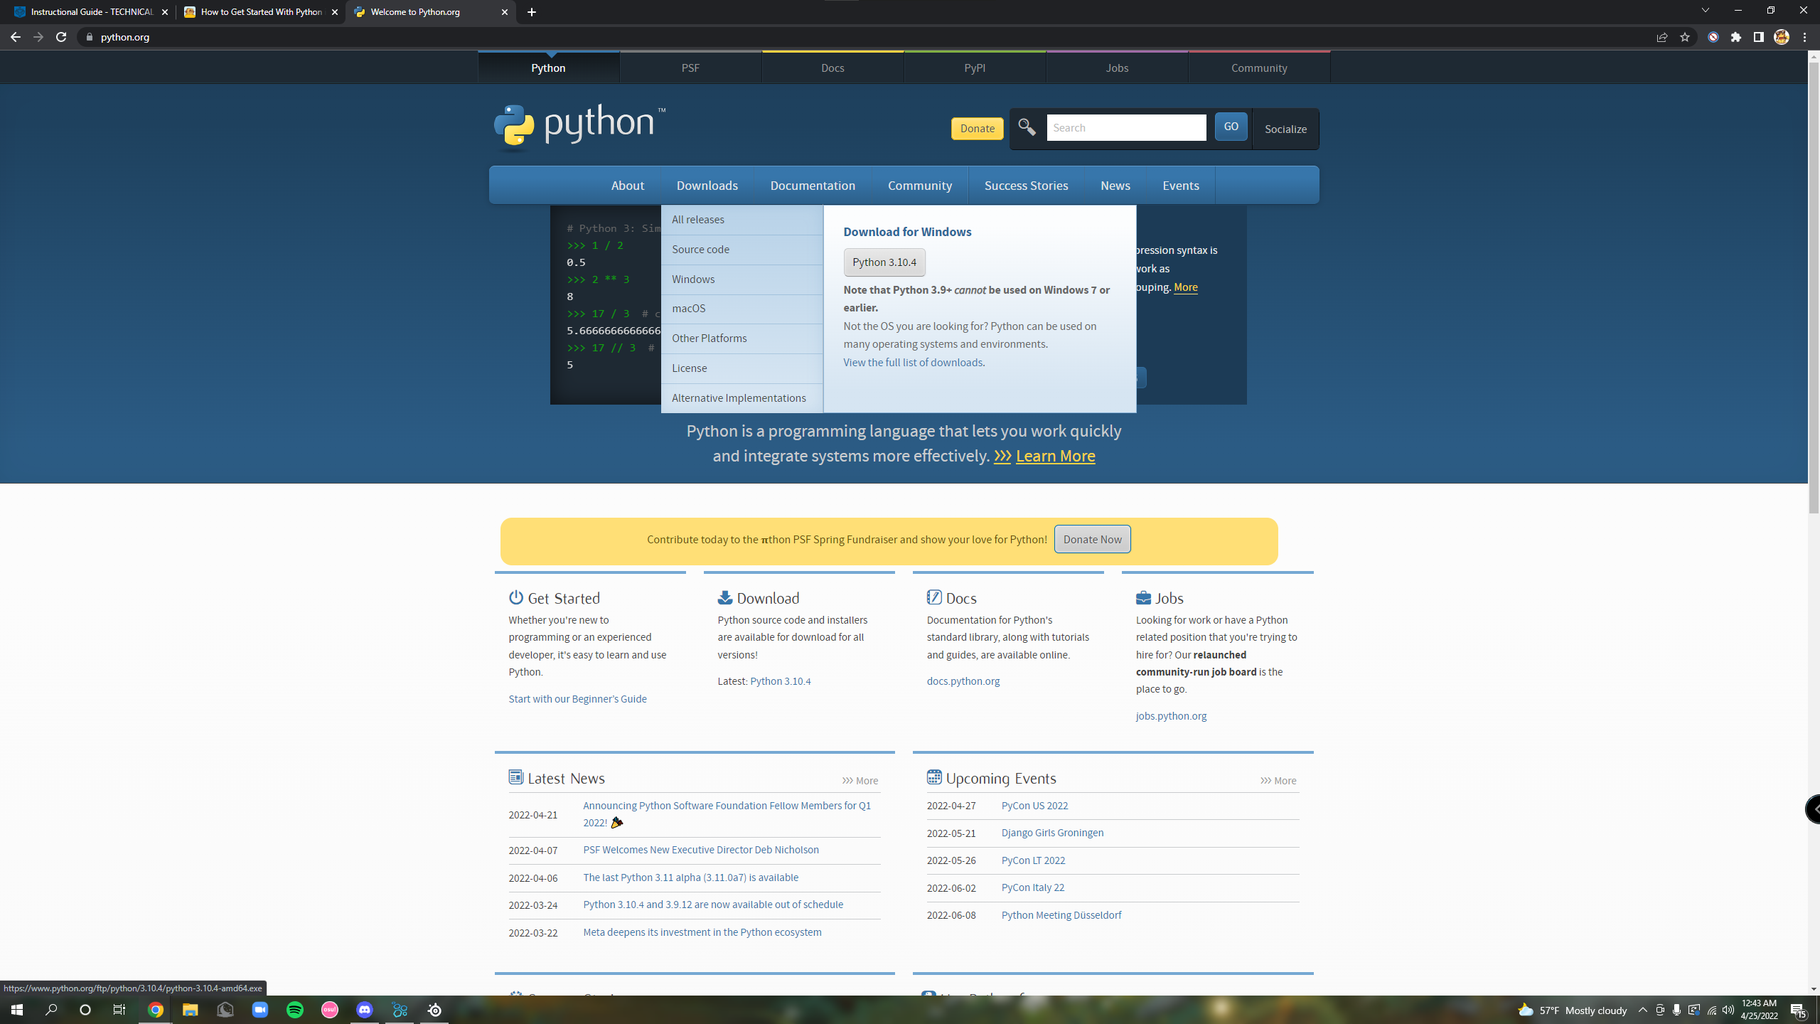
Task: Click the Download section's download icon
Action: [x=725, y=597]
